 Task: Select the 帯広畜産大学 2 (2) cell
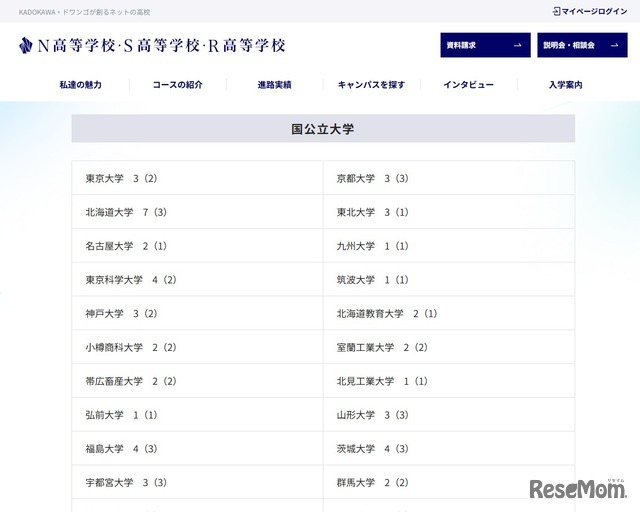point(198,381)
